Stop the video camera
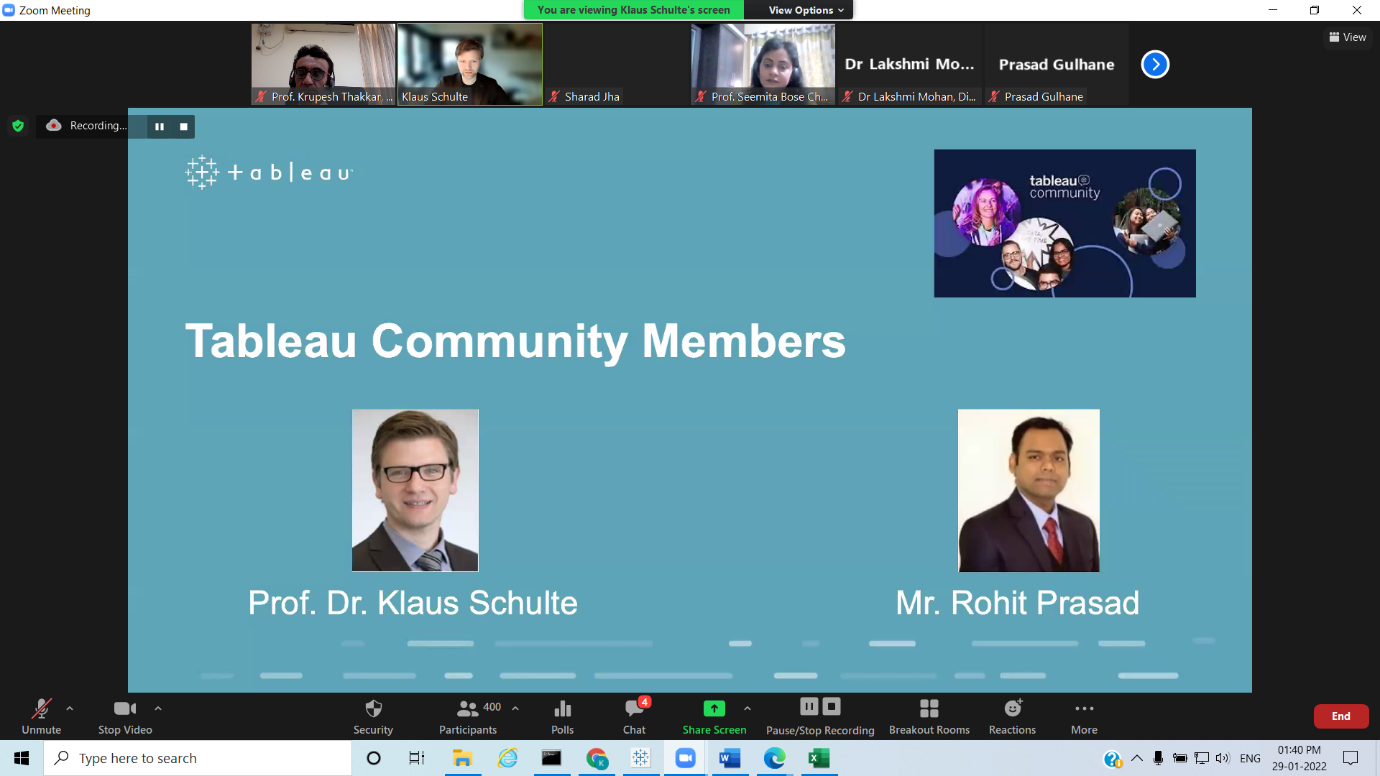This screenshot has height=776, width=1380. 125,716
